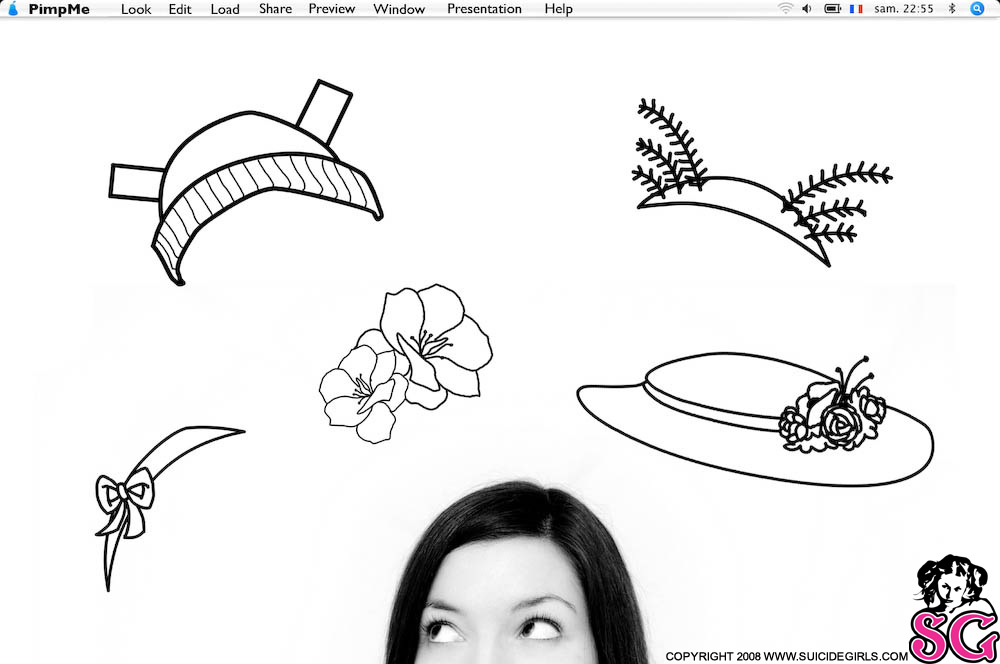Screen dimensions: 1000x664
Task: Click the SG logo
Action: point(953,609)
